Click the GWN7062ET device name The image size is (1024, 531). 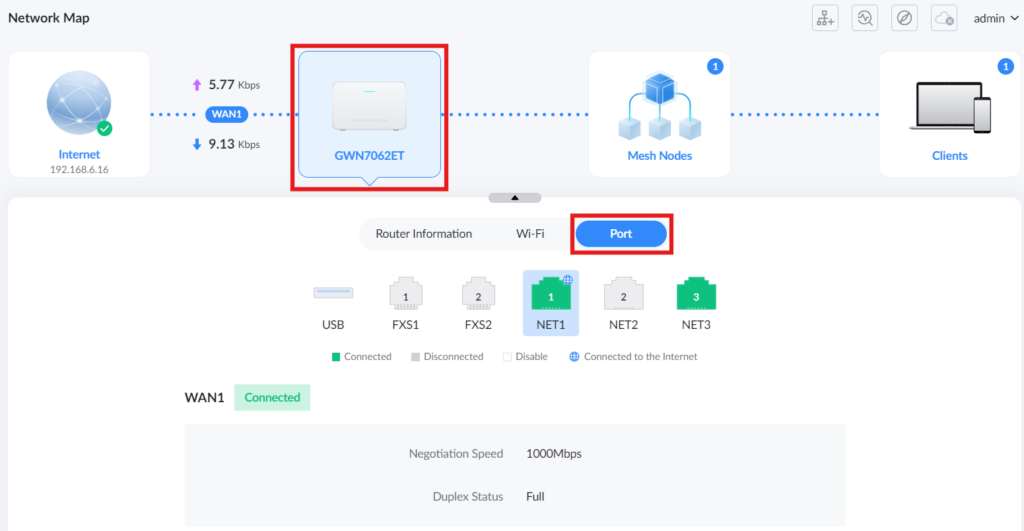pyautogui.click(x=370, y=155)
